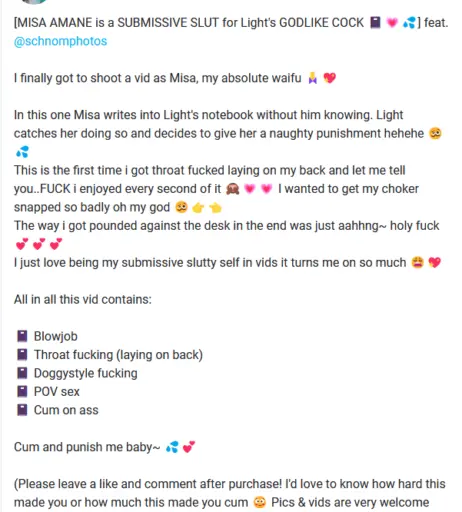Click the partial profile avatar at top
Image resolution: width=462 pixels, height=512 pixels.
click(x=34, y=2)
